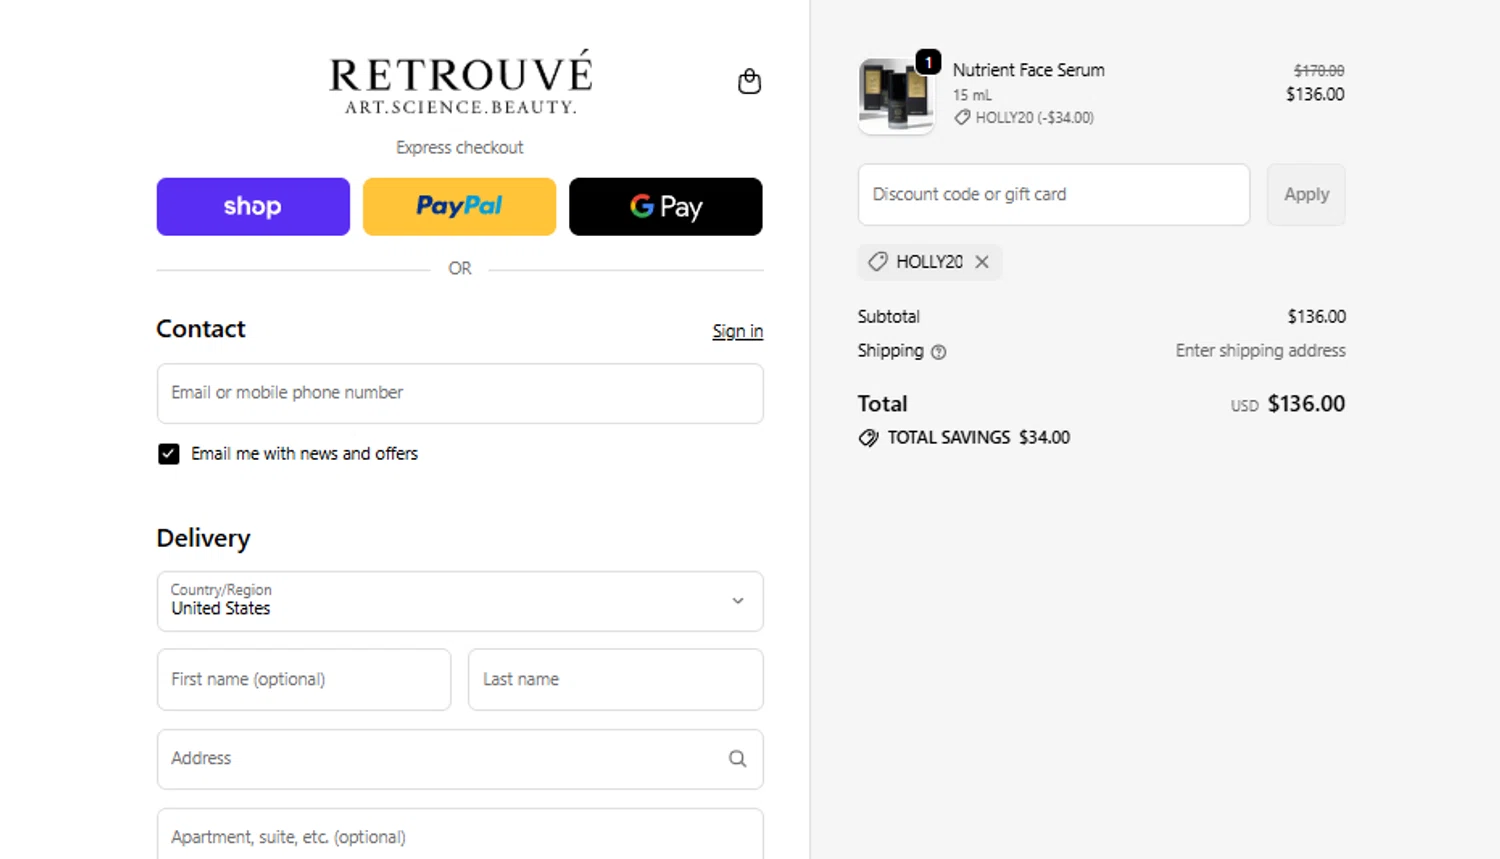Remove the HOLLY20 discount code

pos(982,262)
